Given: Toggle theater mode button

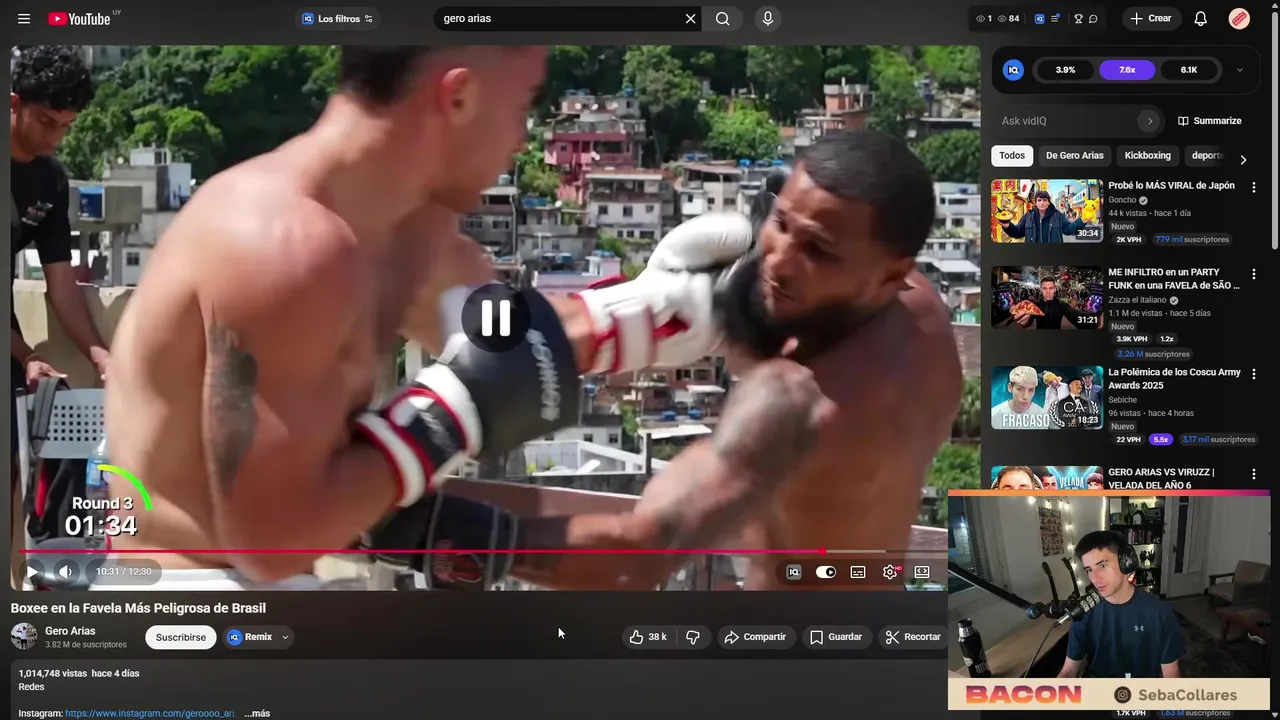Looking at the screenshot, I should pyautogui.click(x=922, y=572).
